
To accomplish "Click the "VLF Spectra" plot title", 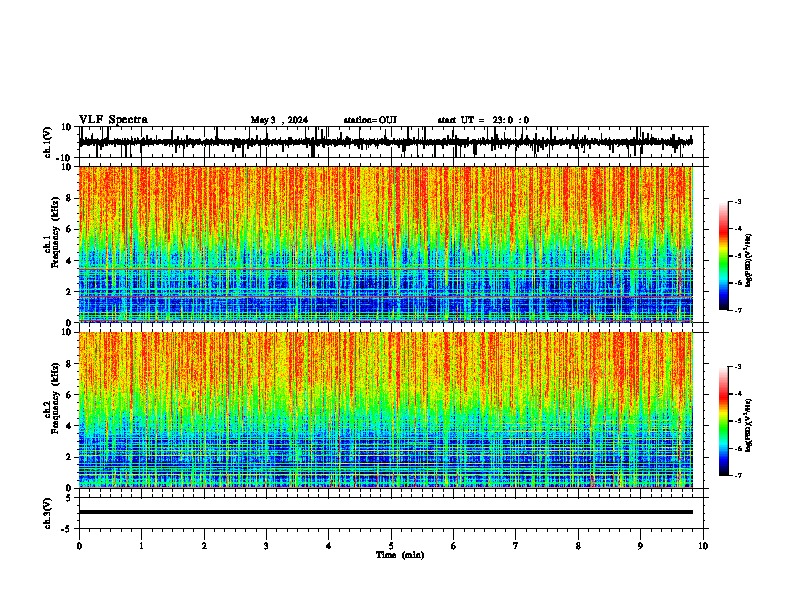I will tap(113, 120).
